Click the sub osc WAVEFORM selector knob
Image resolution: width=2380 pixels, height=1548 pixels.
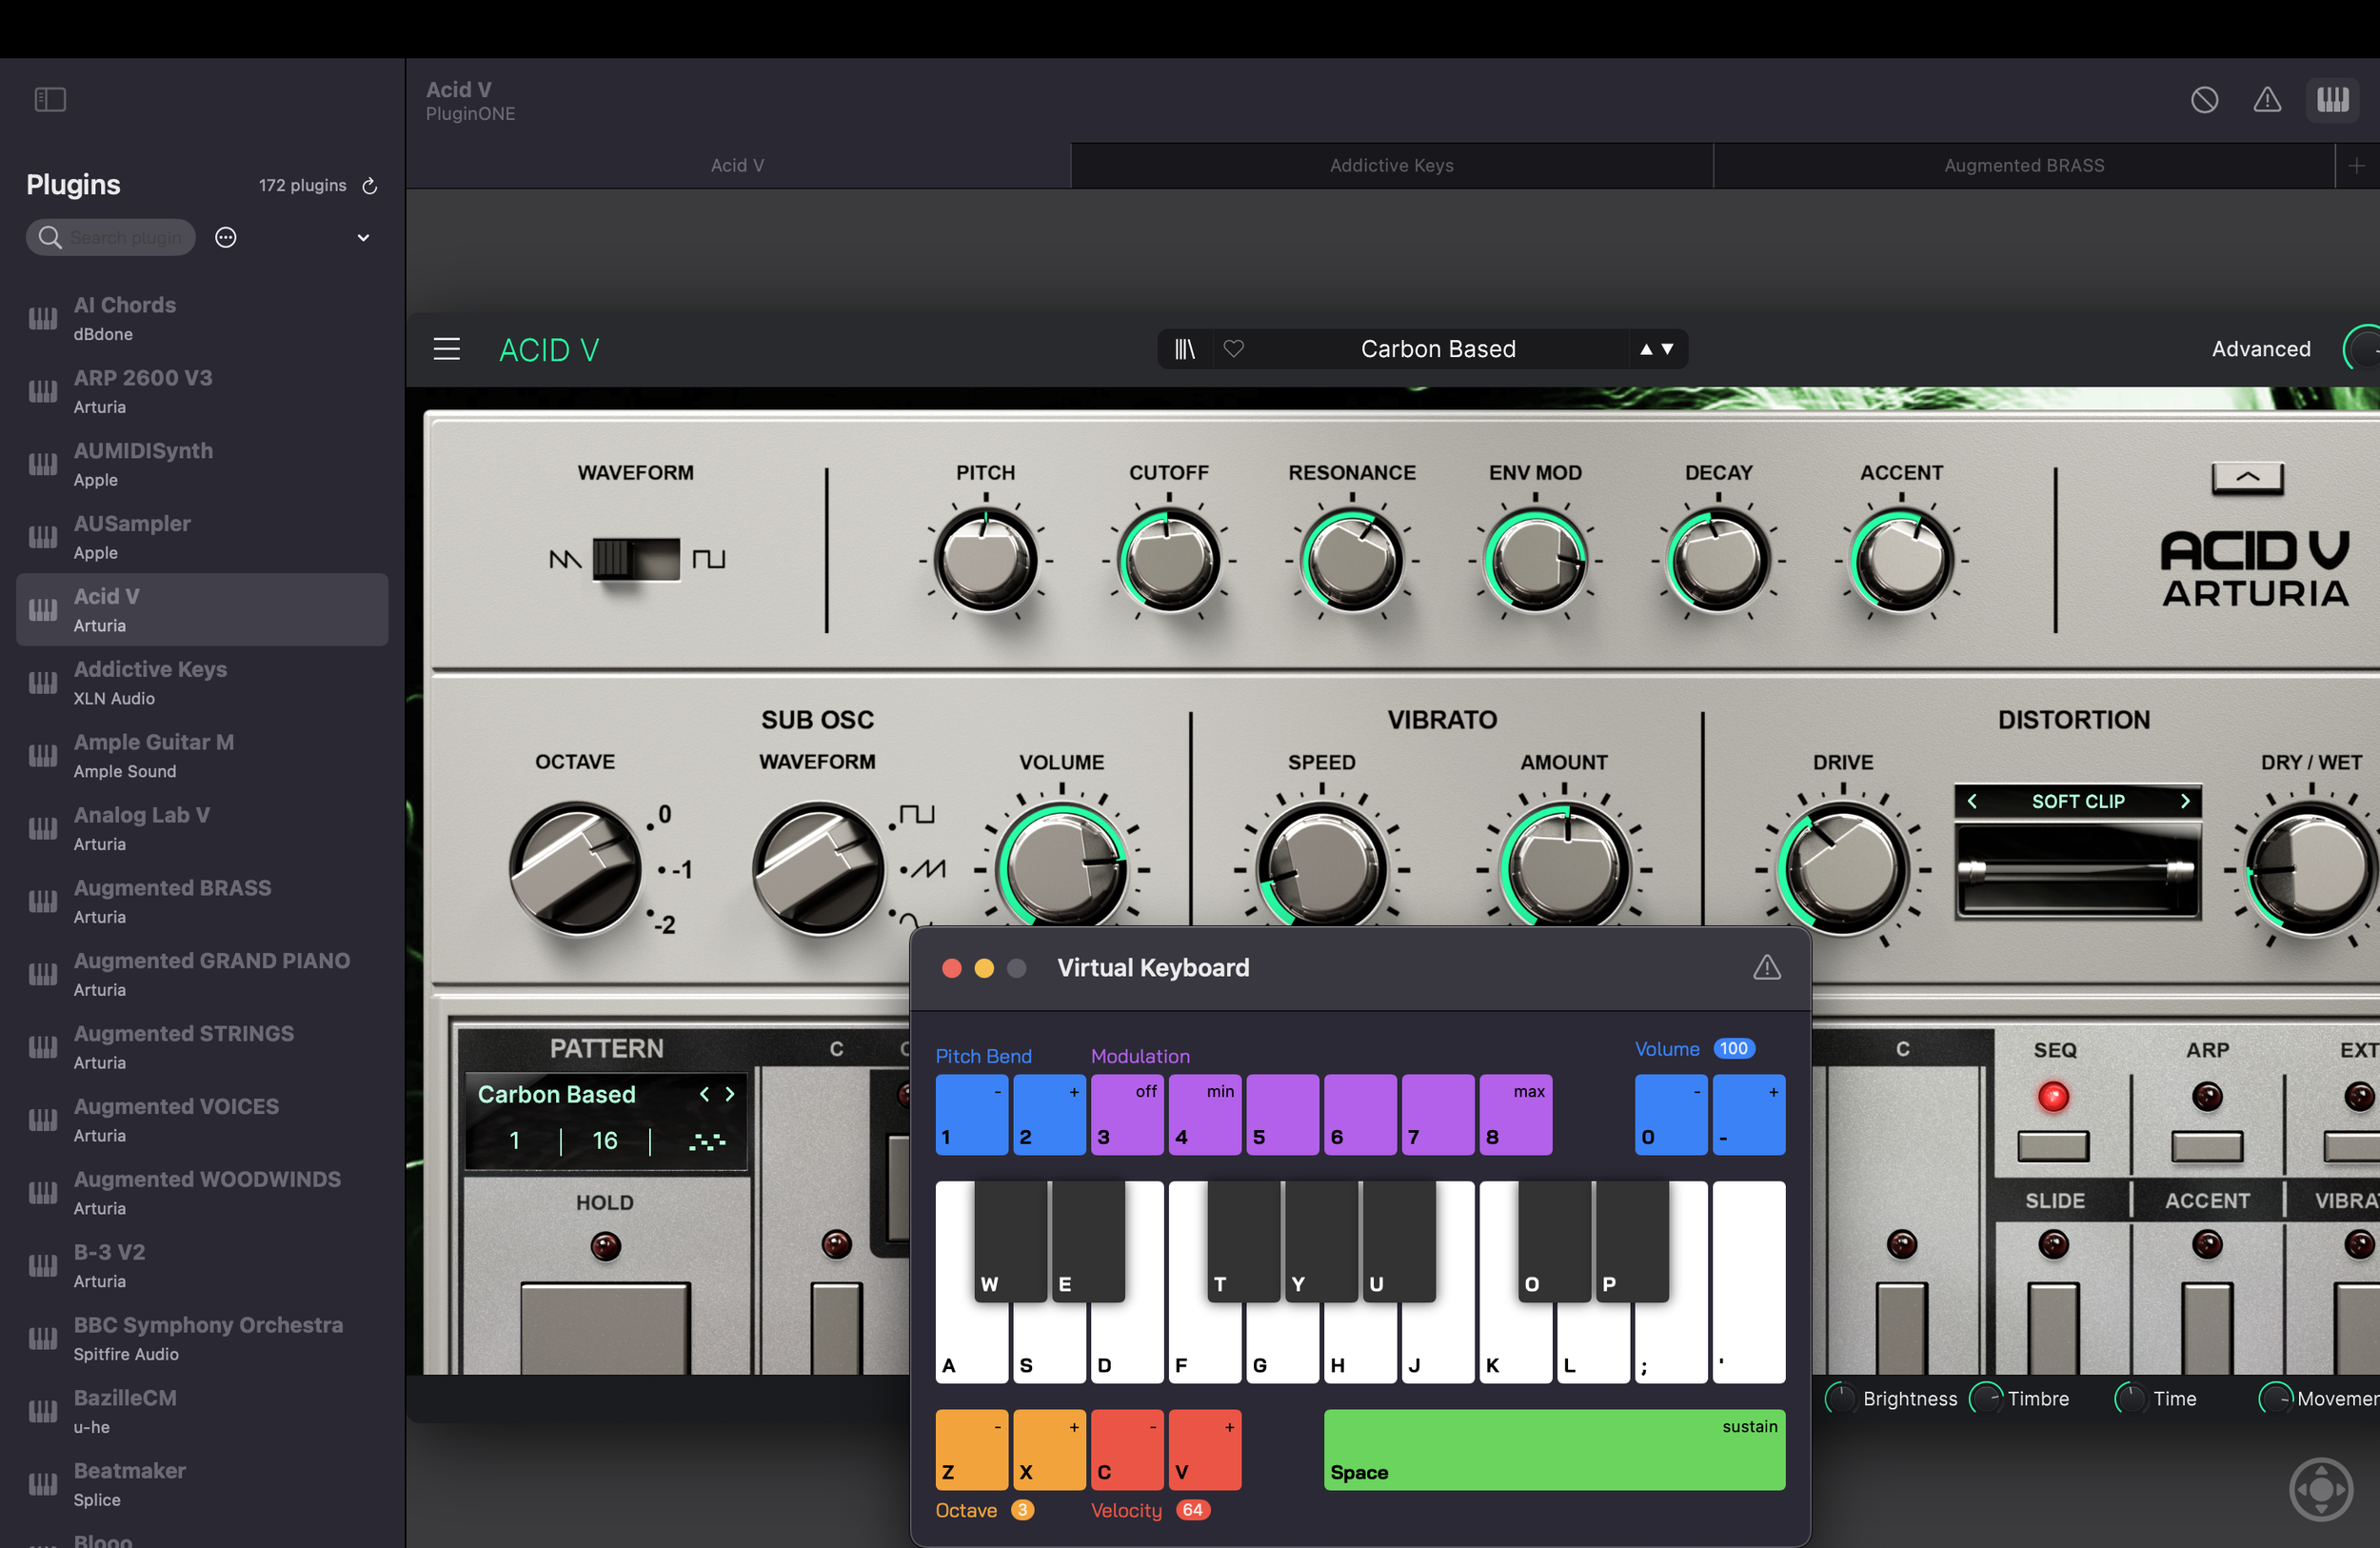pos(818,869)
